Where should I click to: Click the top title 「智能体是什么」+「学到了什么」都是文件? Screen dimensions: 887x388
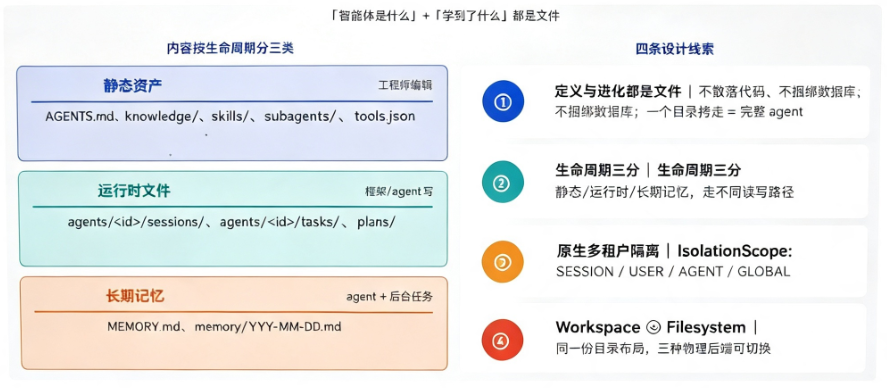pyautogui.click(x=445, y=16)
